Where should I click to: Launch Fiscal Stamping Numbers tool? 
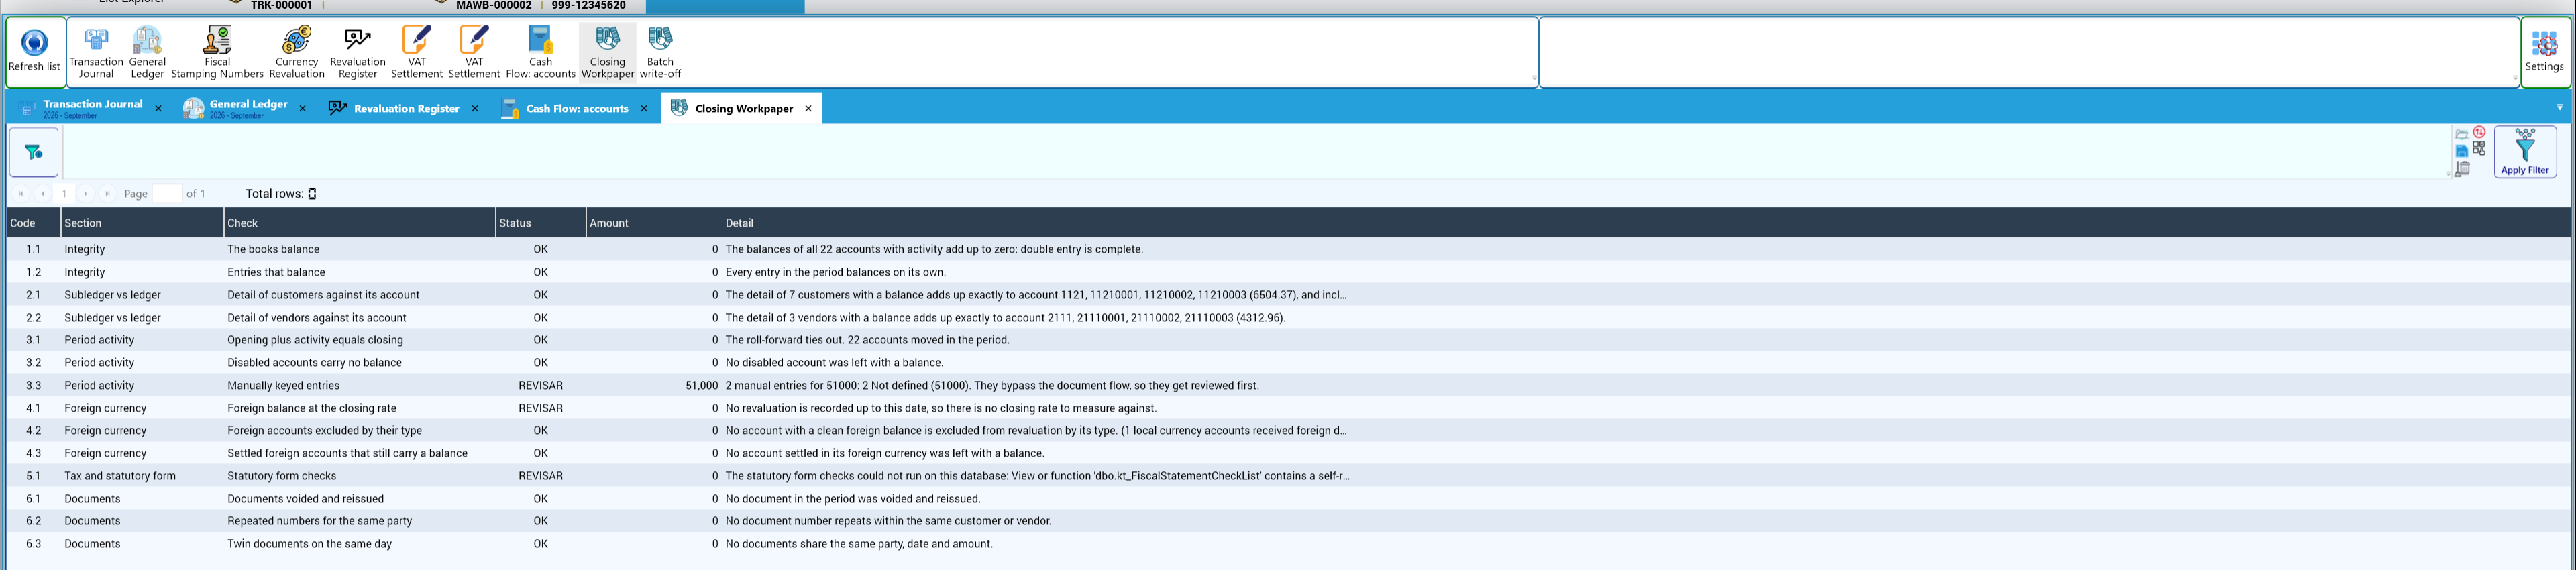(217, 52)
